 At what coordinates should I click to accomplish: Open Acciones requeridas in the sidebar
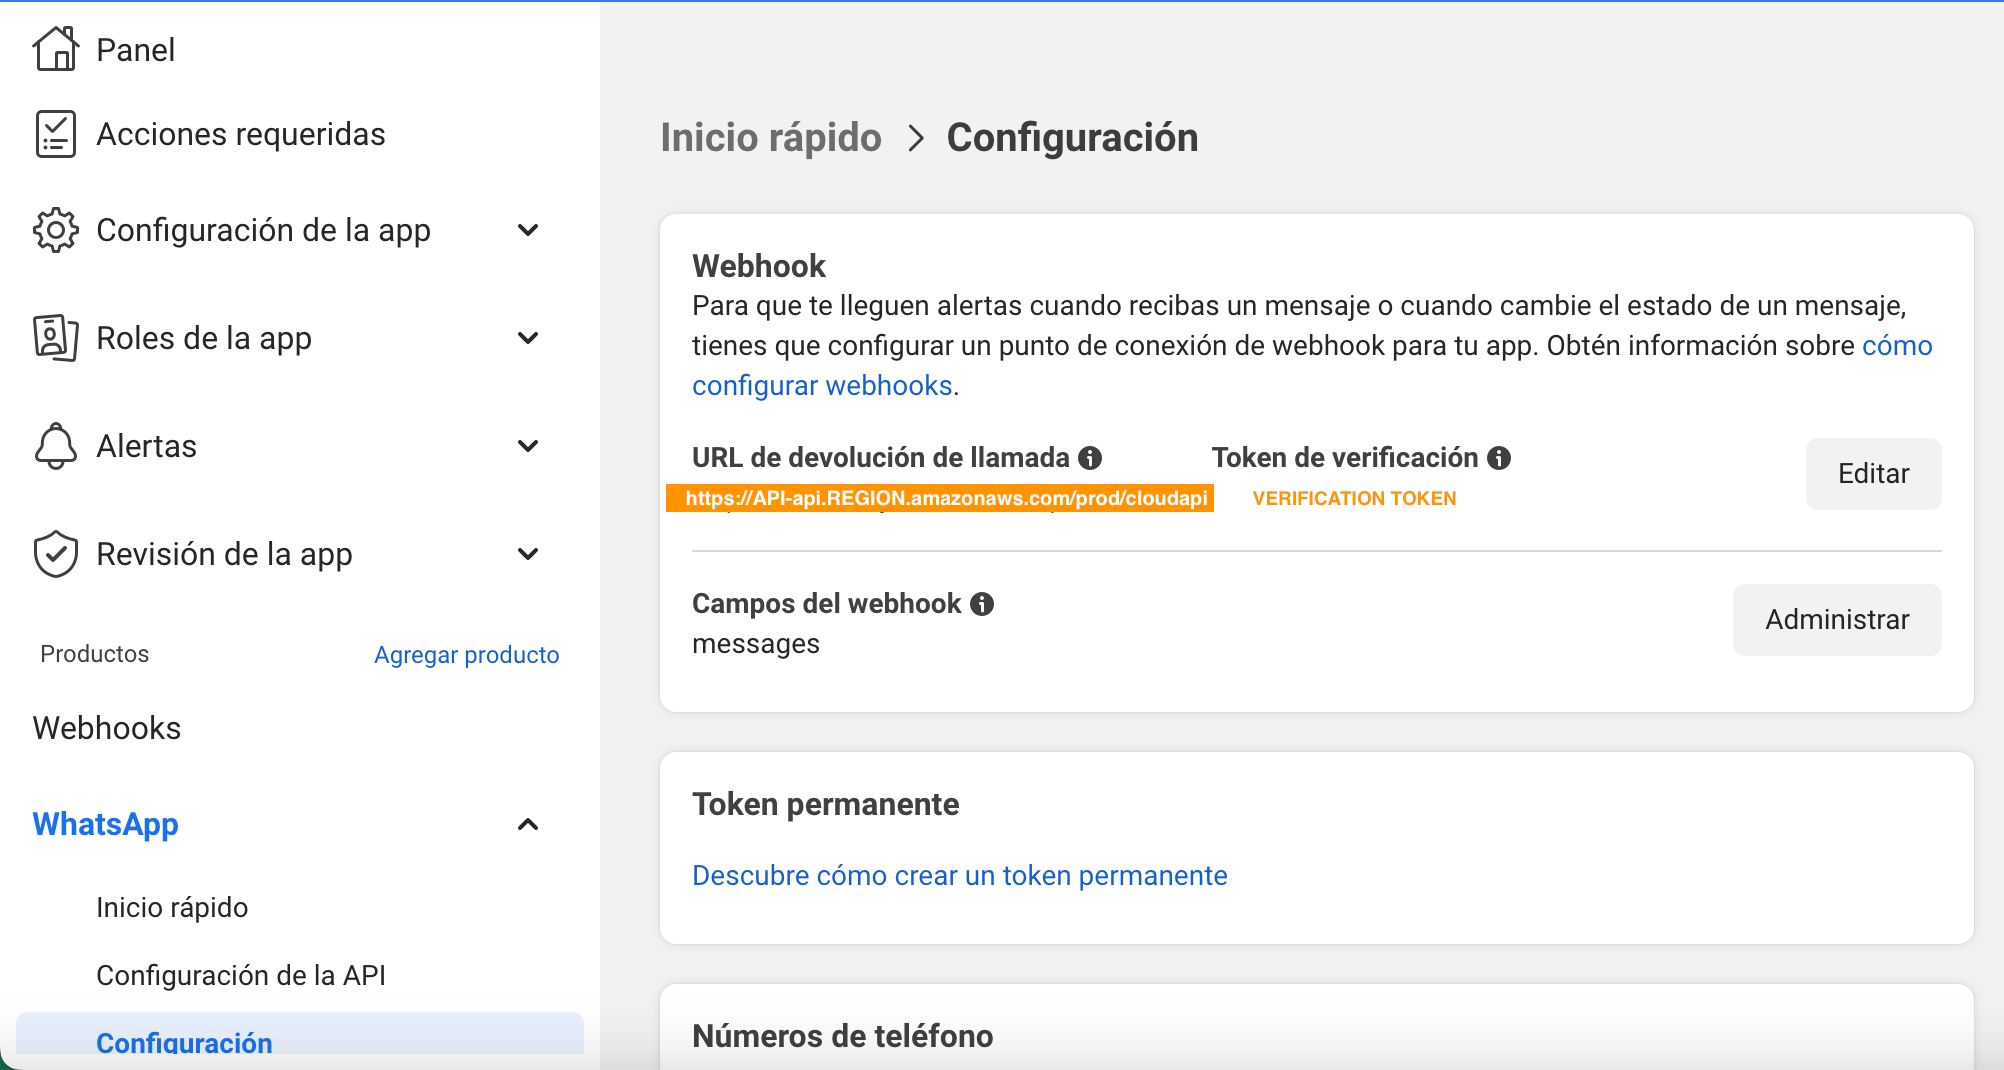(240, 134)
